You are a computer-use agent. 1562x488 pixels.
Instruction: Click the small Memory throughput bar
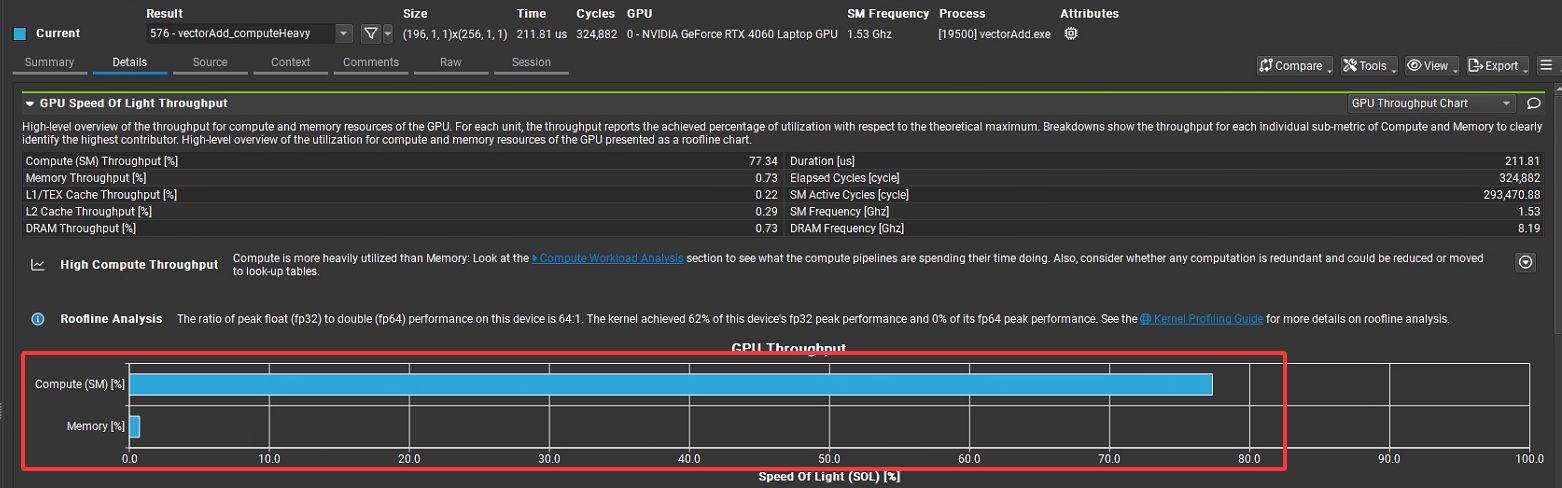pos(135,426)
